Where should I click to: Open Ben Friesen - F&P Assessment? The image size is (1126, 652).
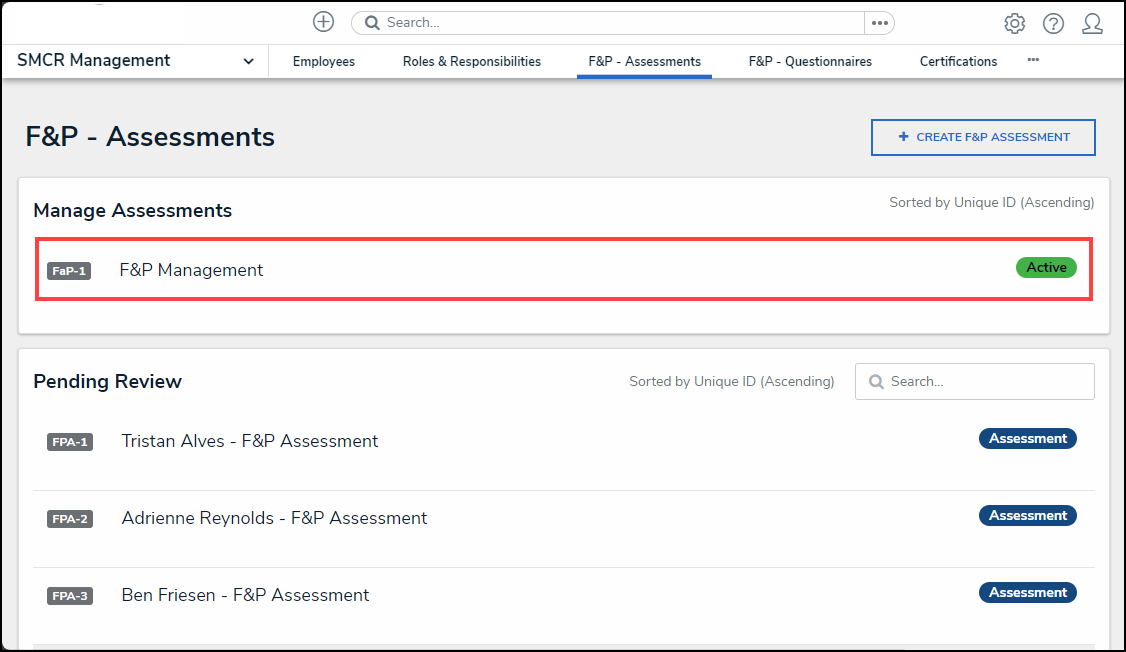coord(245,595)
